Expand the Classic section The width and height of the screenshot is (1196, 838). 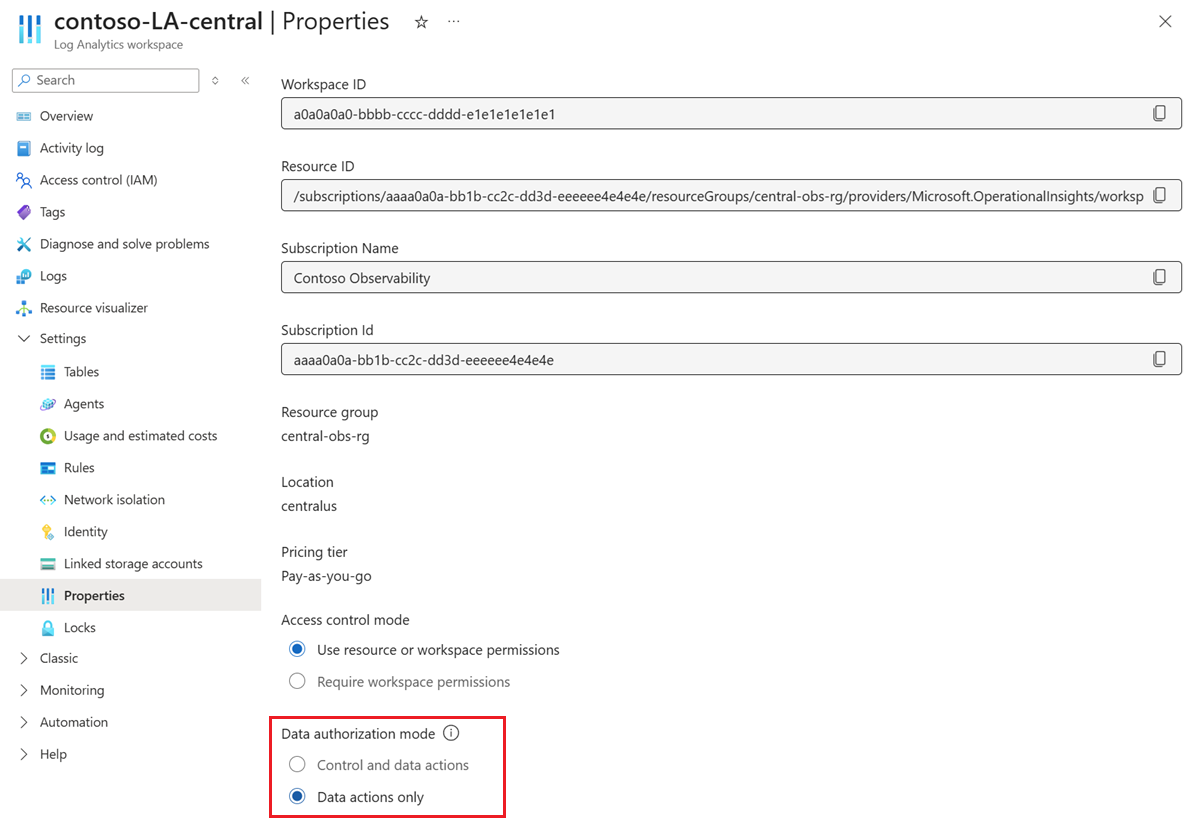tap(24, 658)
